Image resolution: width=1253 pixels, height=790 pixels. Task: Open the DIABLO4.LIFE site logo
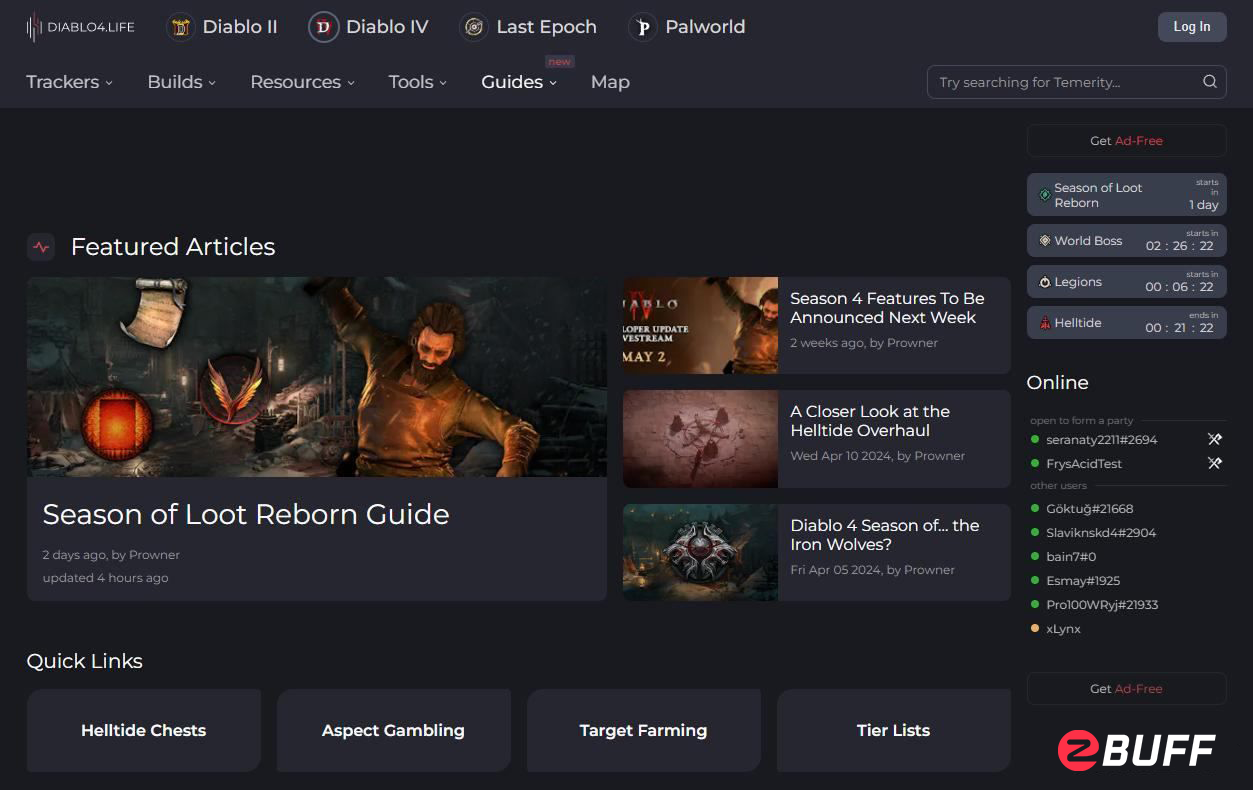point(80,27)
